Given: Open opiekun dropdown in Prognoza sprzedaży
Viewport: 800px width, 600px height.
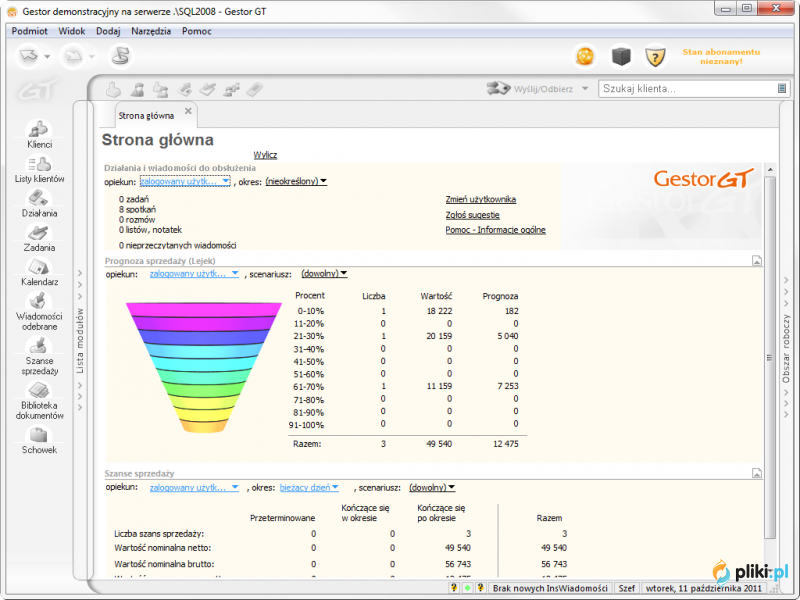Looking at the screenshot, I should point(194,274).
